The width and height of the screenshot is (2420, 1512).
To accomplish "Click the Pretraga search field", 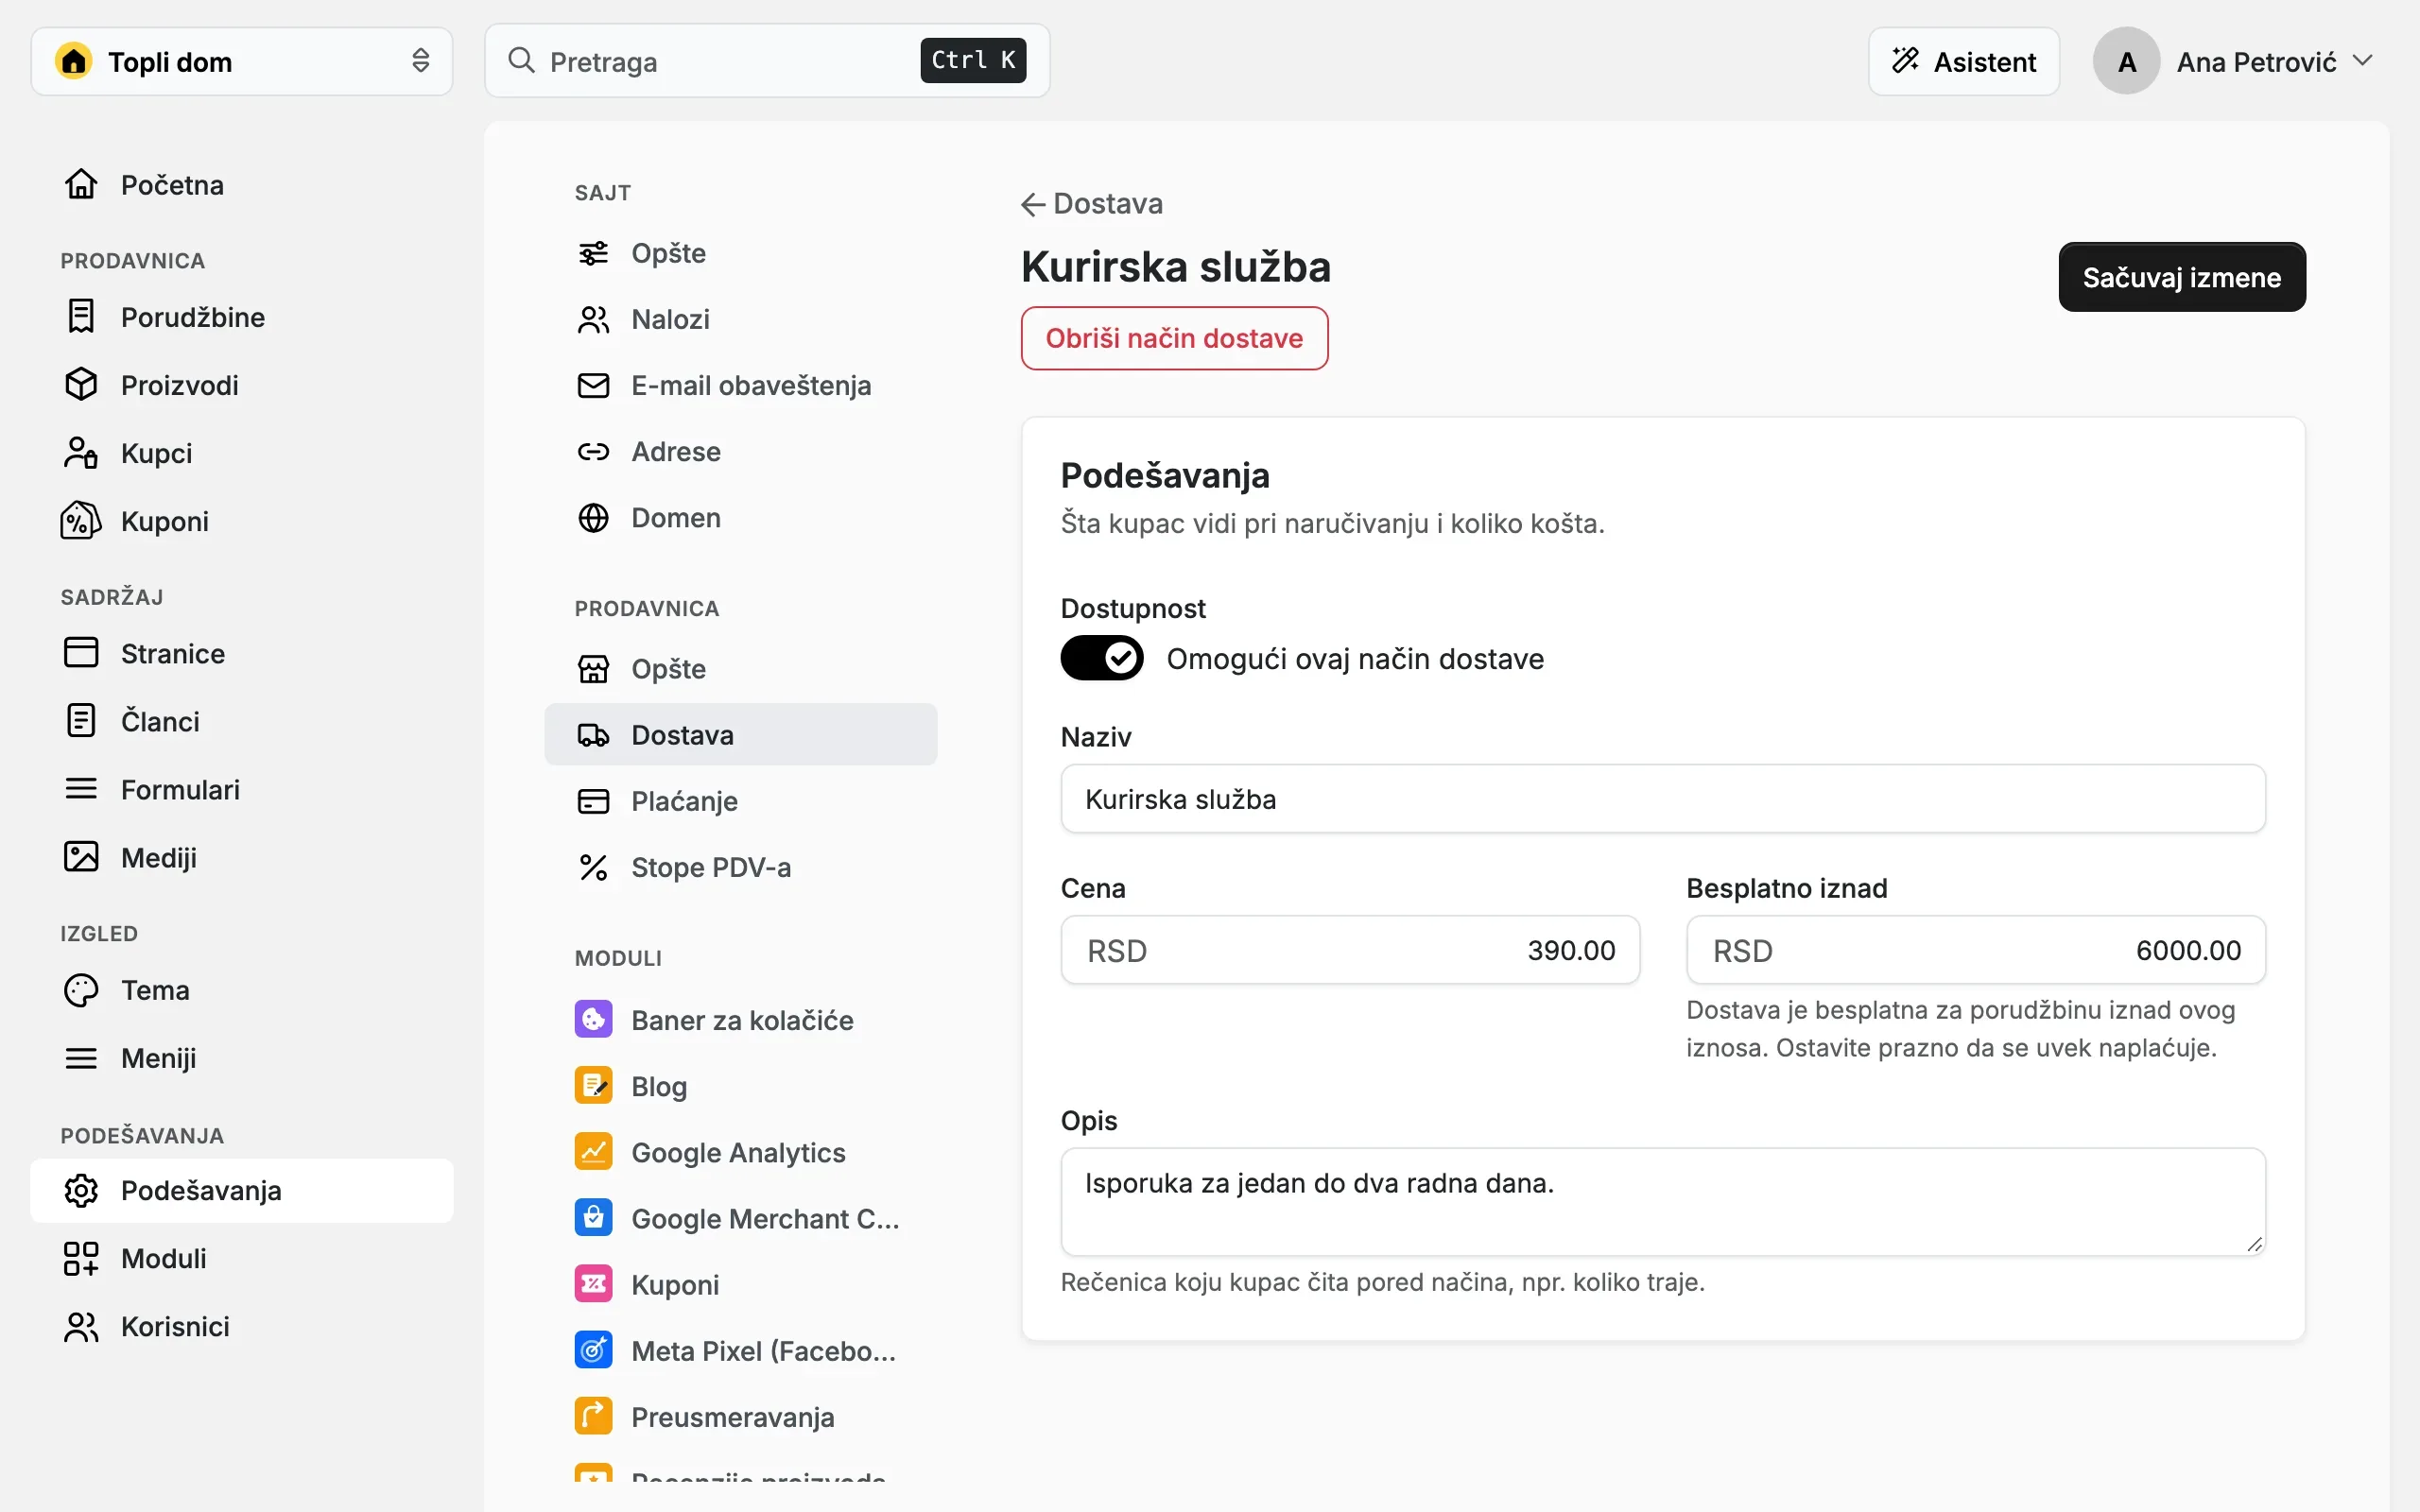I will tap(767, 61).
